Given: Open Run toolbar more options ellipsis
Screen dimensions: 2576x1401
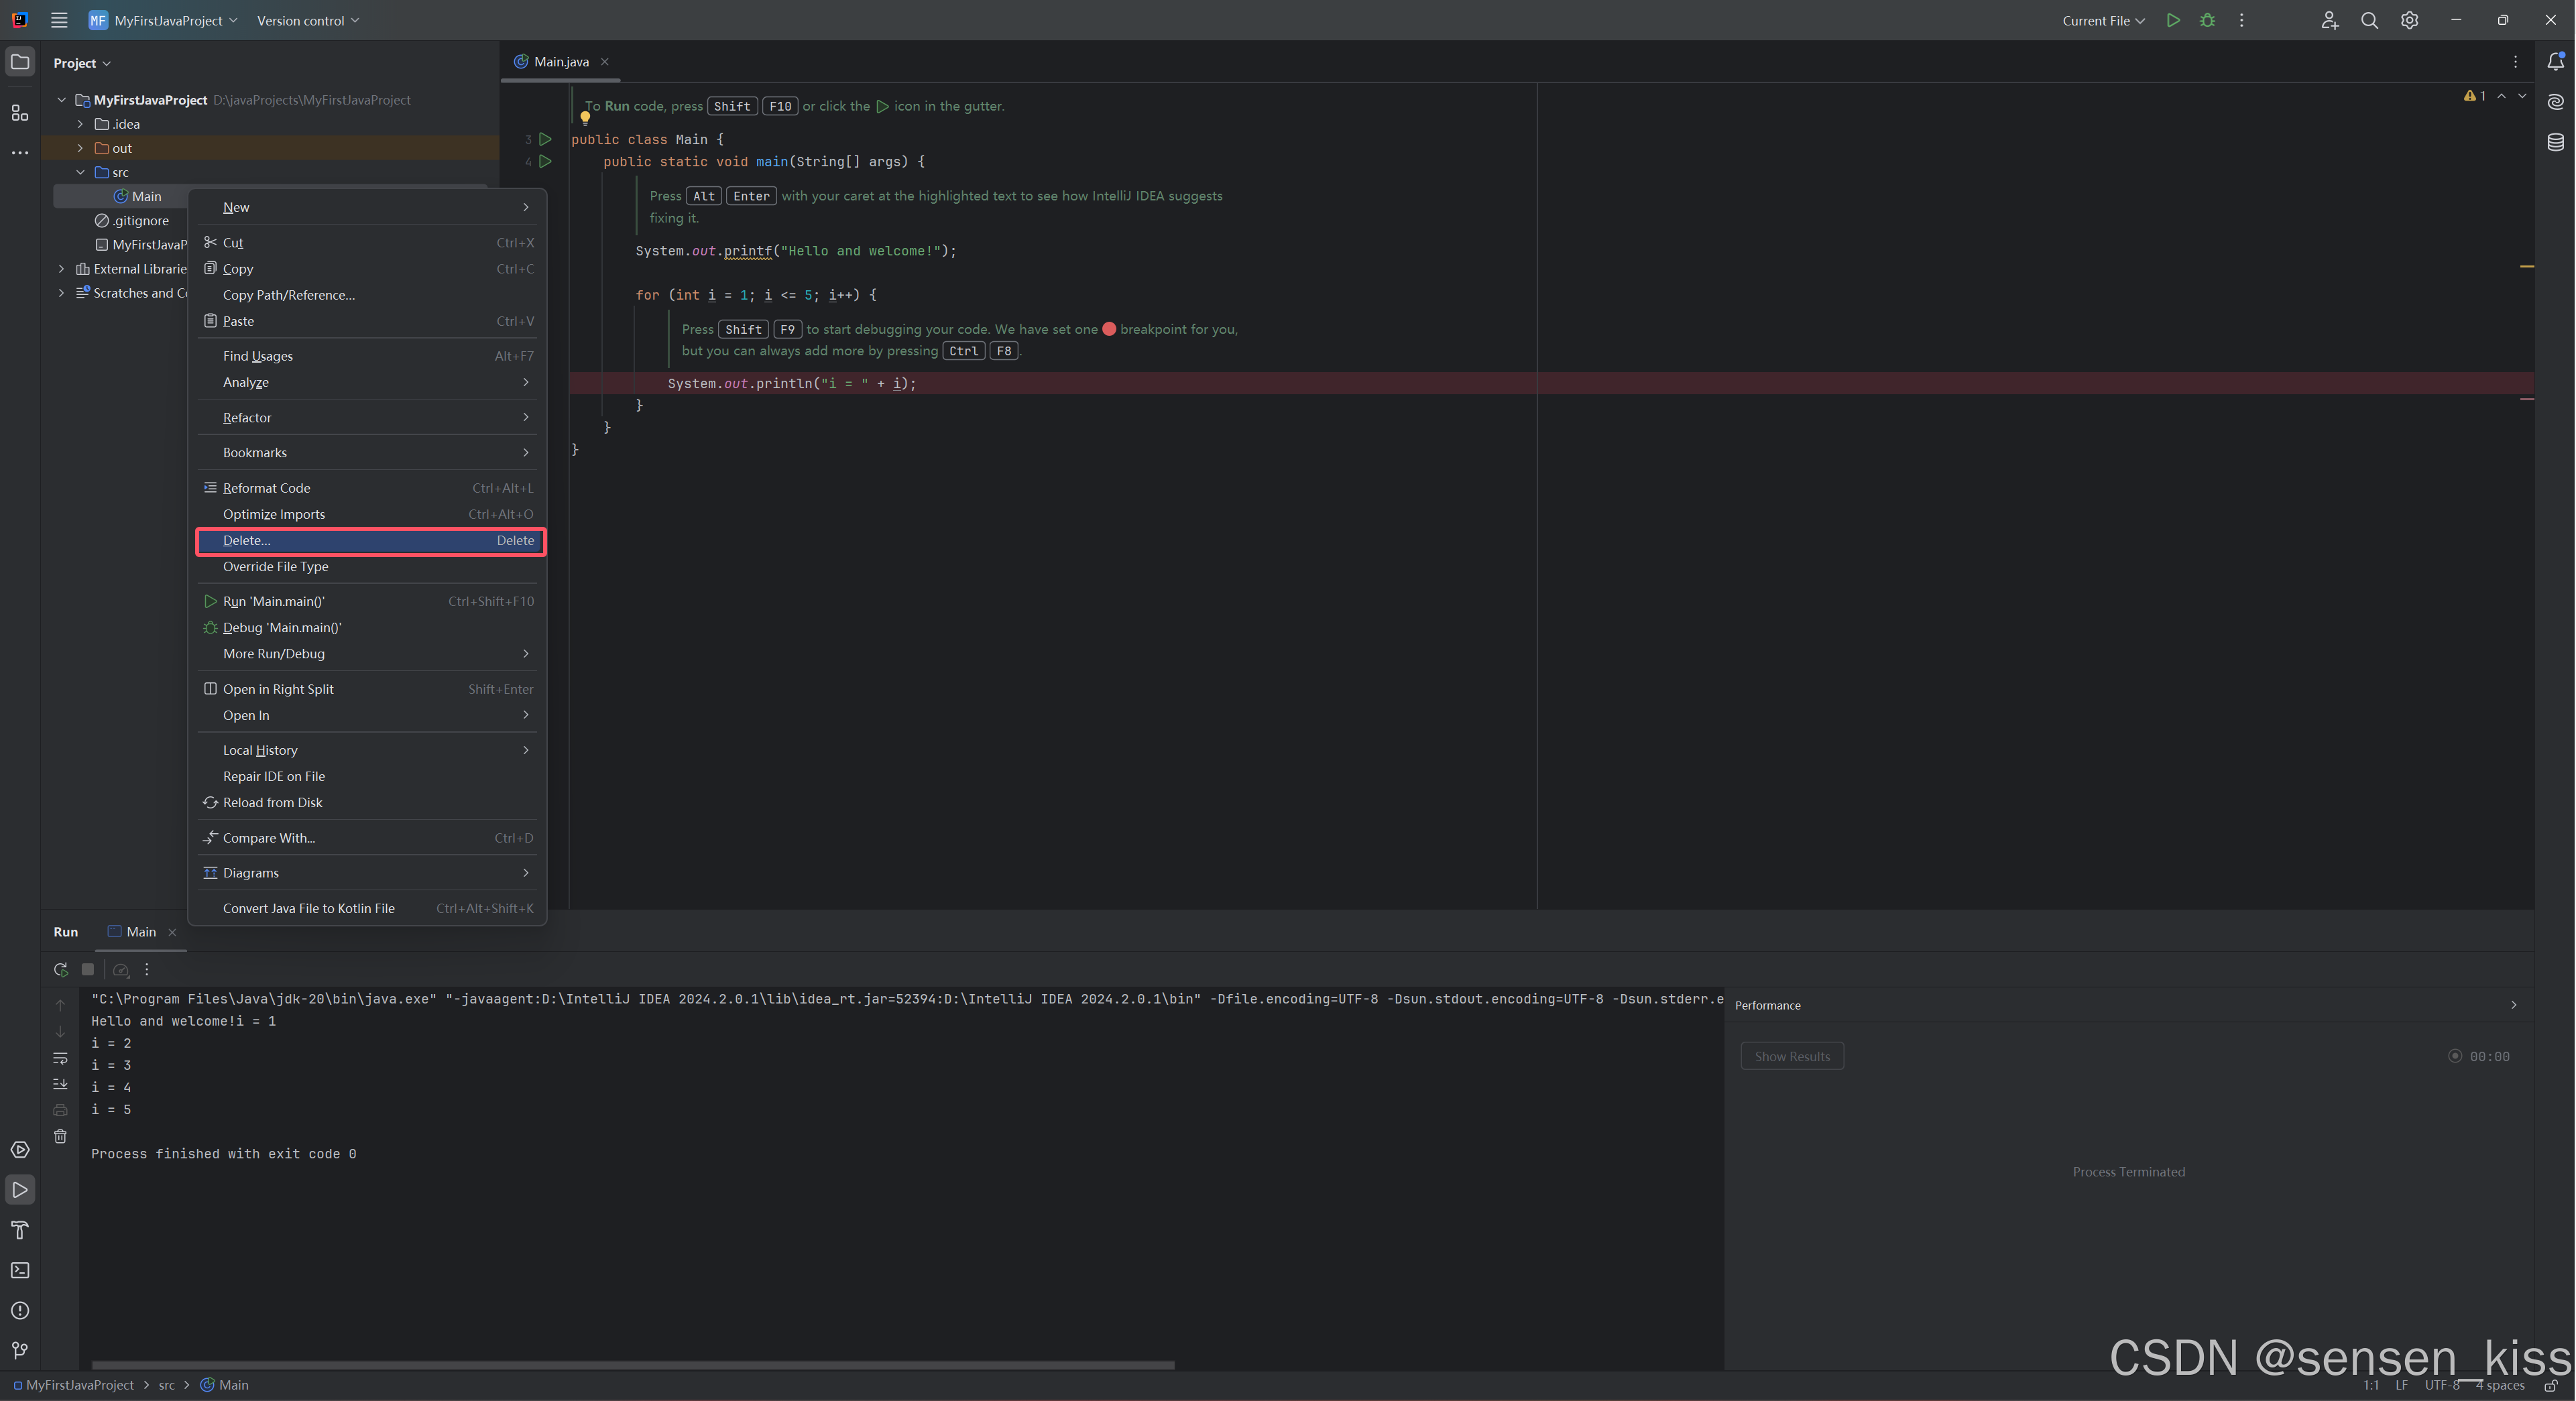Looking at the screenshot, I should tap(147, 969).
